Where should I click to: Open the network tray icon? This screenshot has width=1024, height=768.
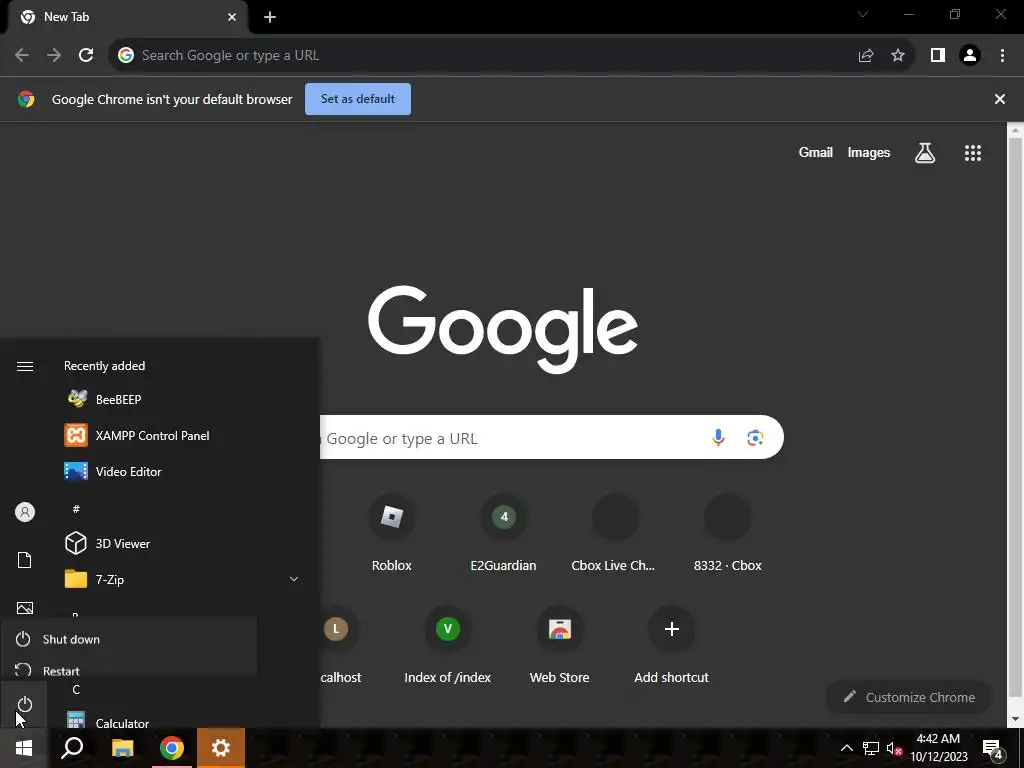click(x=871, y=748)
